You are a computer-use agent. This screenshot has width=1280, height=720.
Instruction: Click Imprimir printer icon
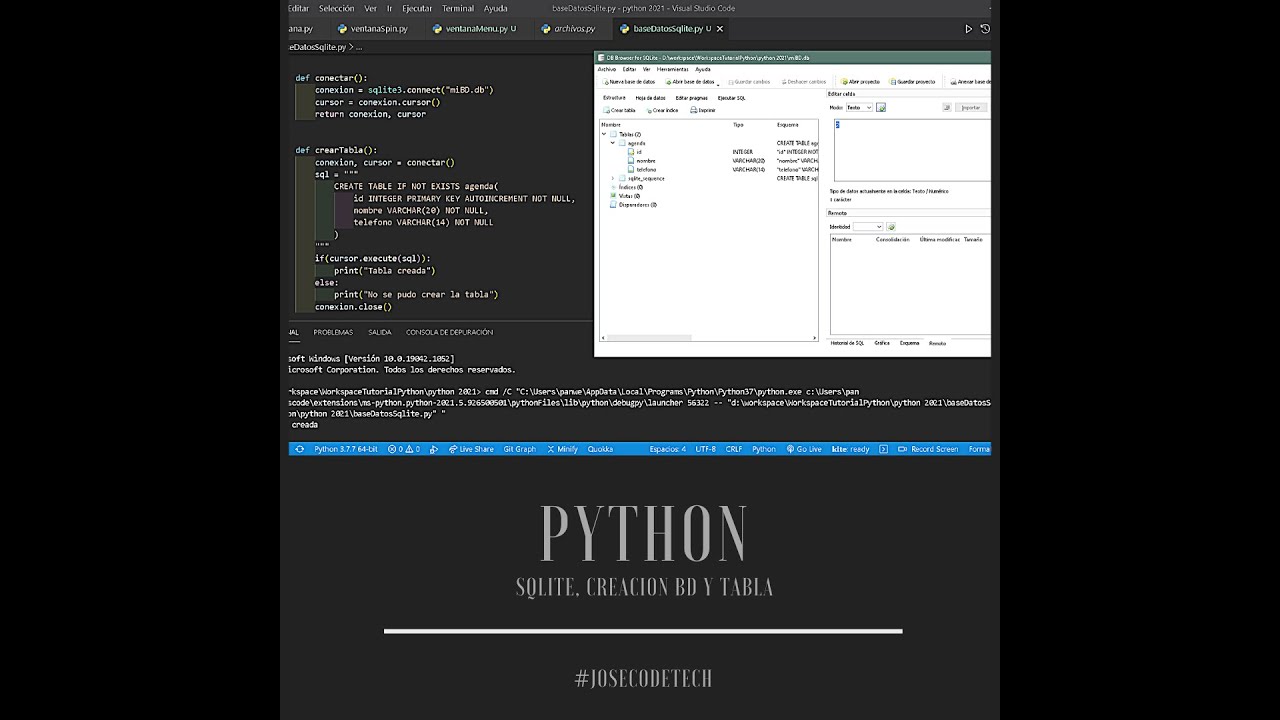[x=702, y=110]
